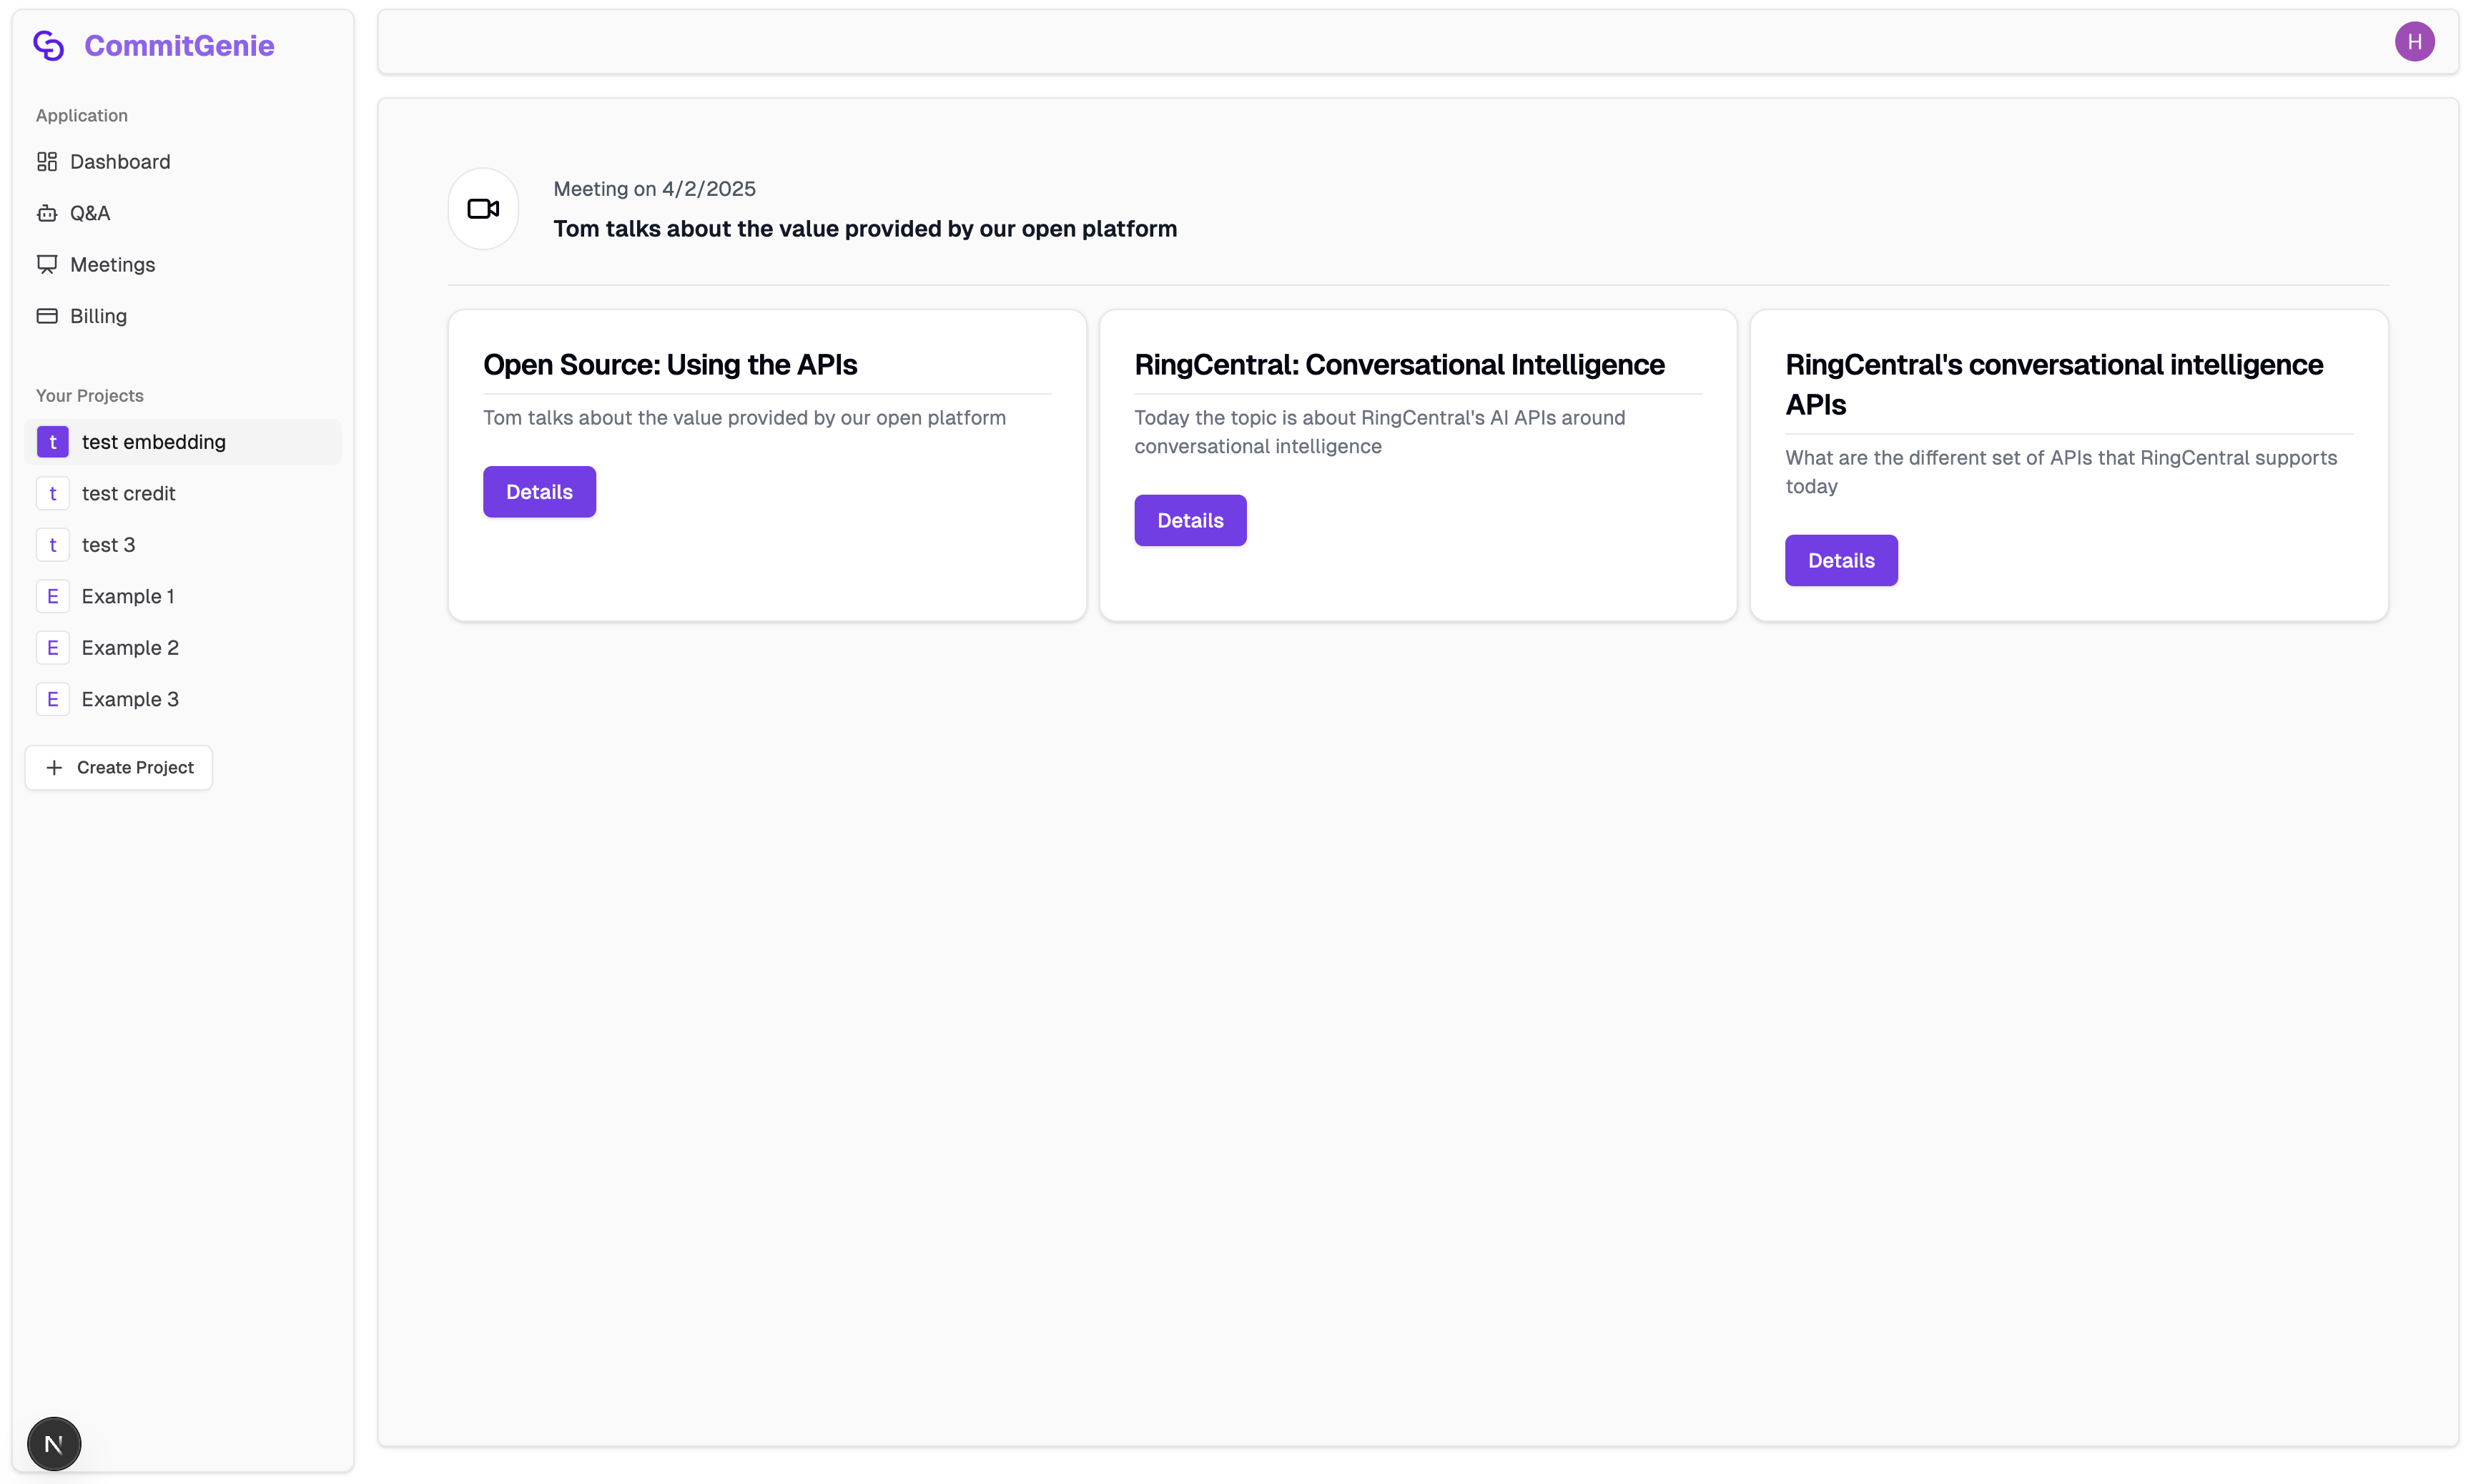2471x1484 pixels.
Task: Switch to the test credit project
Action: (x=183, y=493)
